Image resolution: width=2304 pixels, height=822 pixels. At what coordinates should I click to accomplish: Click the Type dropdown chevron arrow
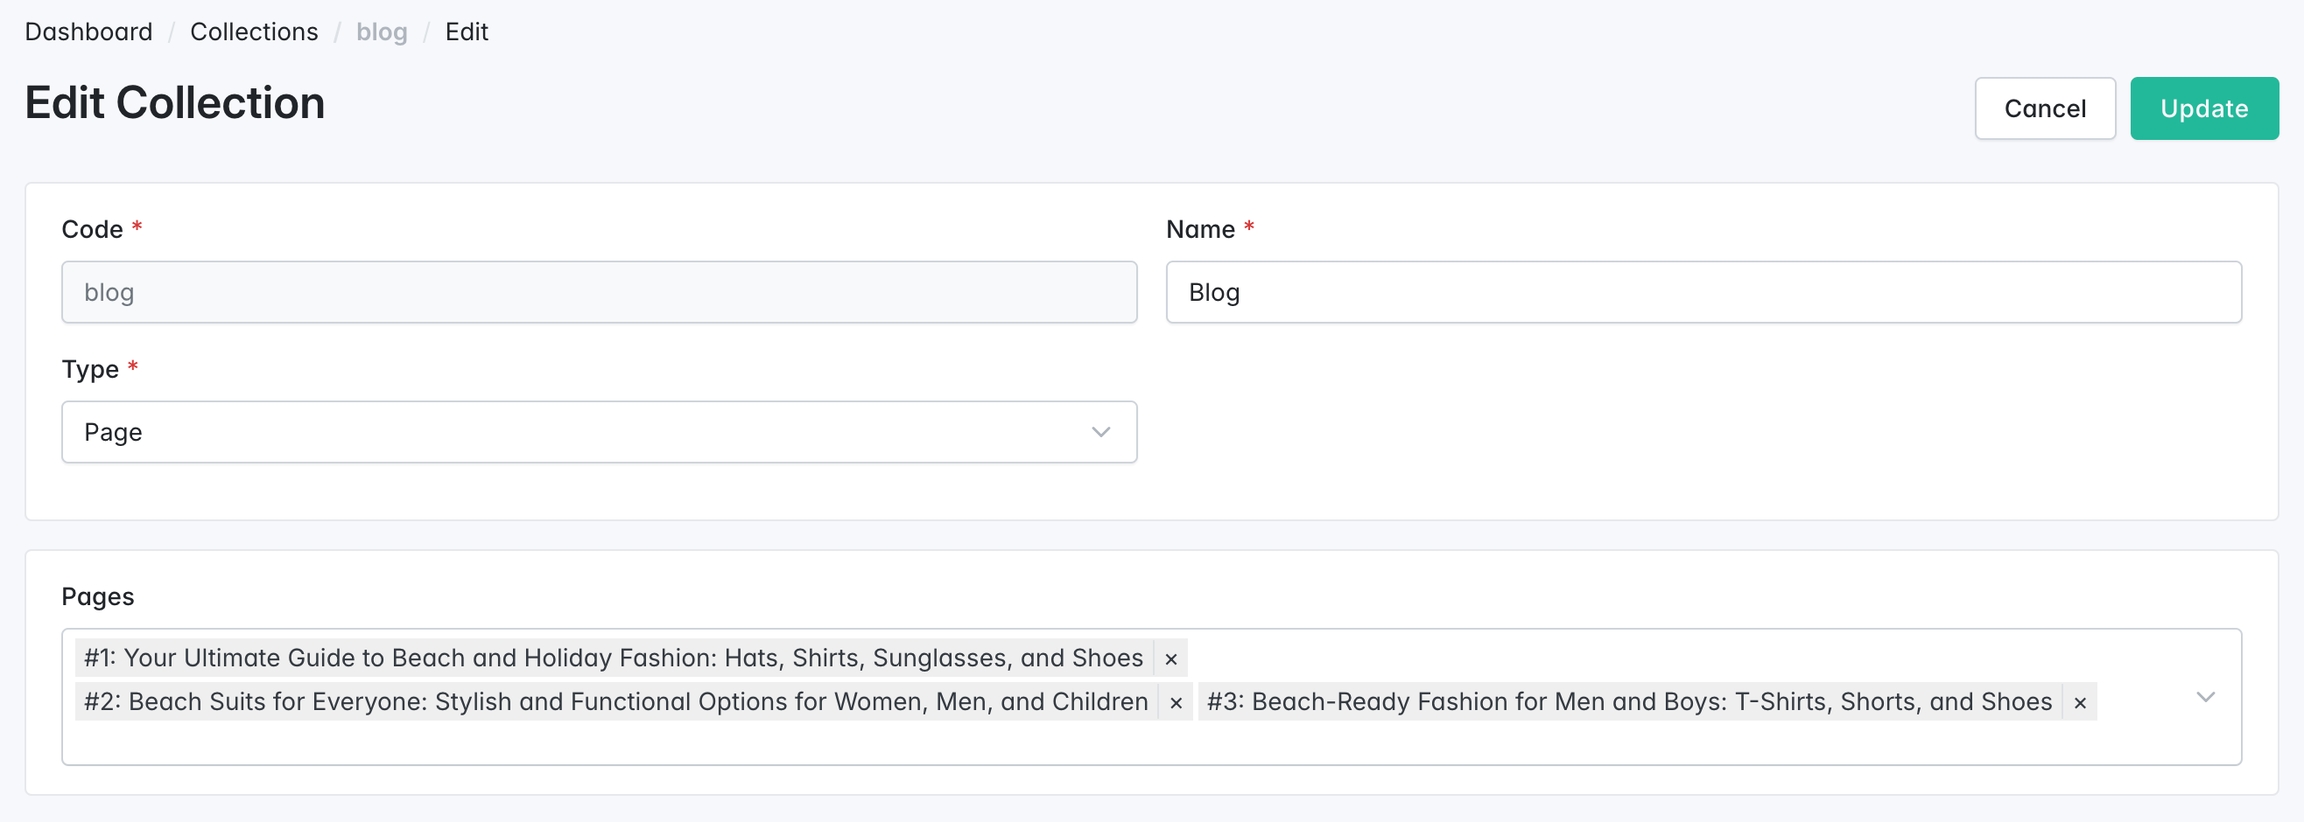point(1100,432)
